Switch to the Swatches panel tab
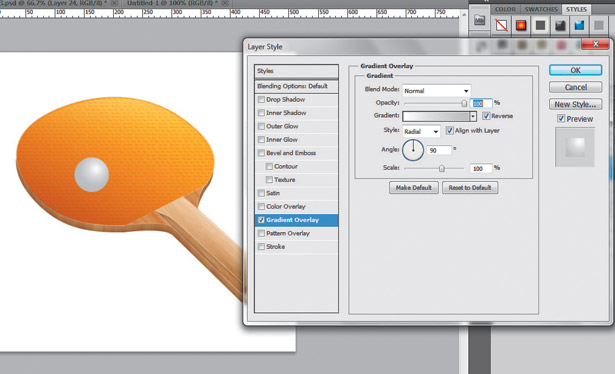The height and width of the screenshot is (374, 615). [x=541, y=9]
